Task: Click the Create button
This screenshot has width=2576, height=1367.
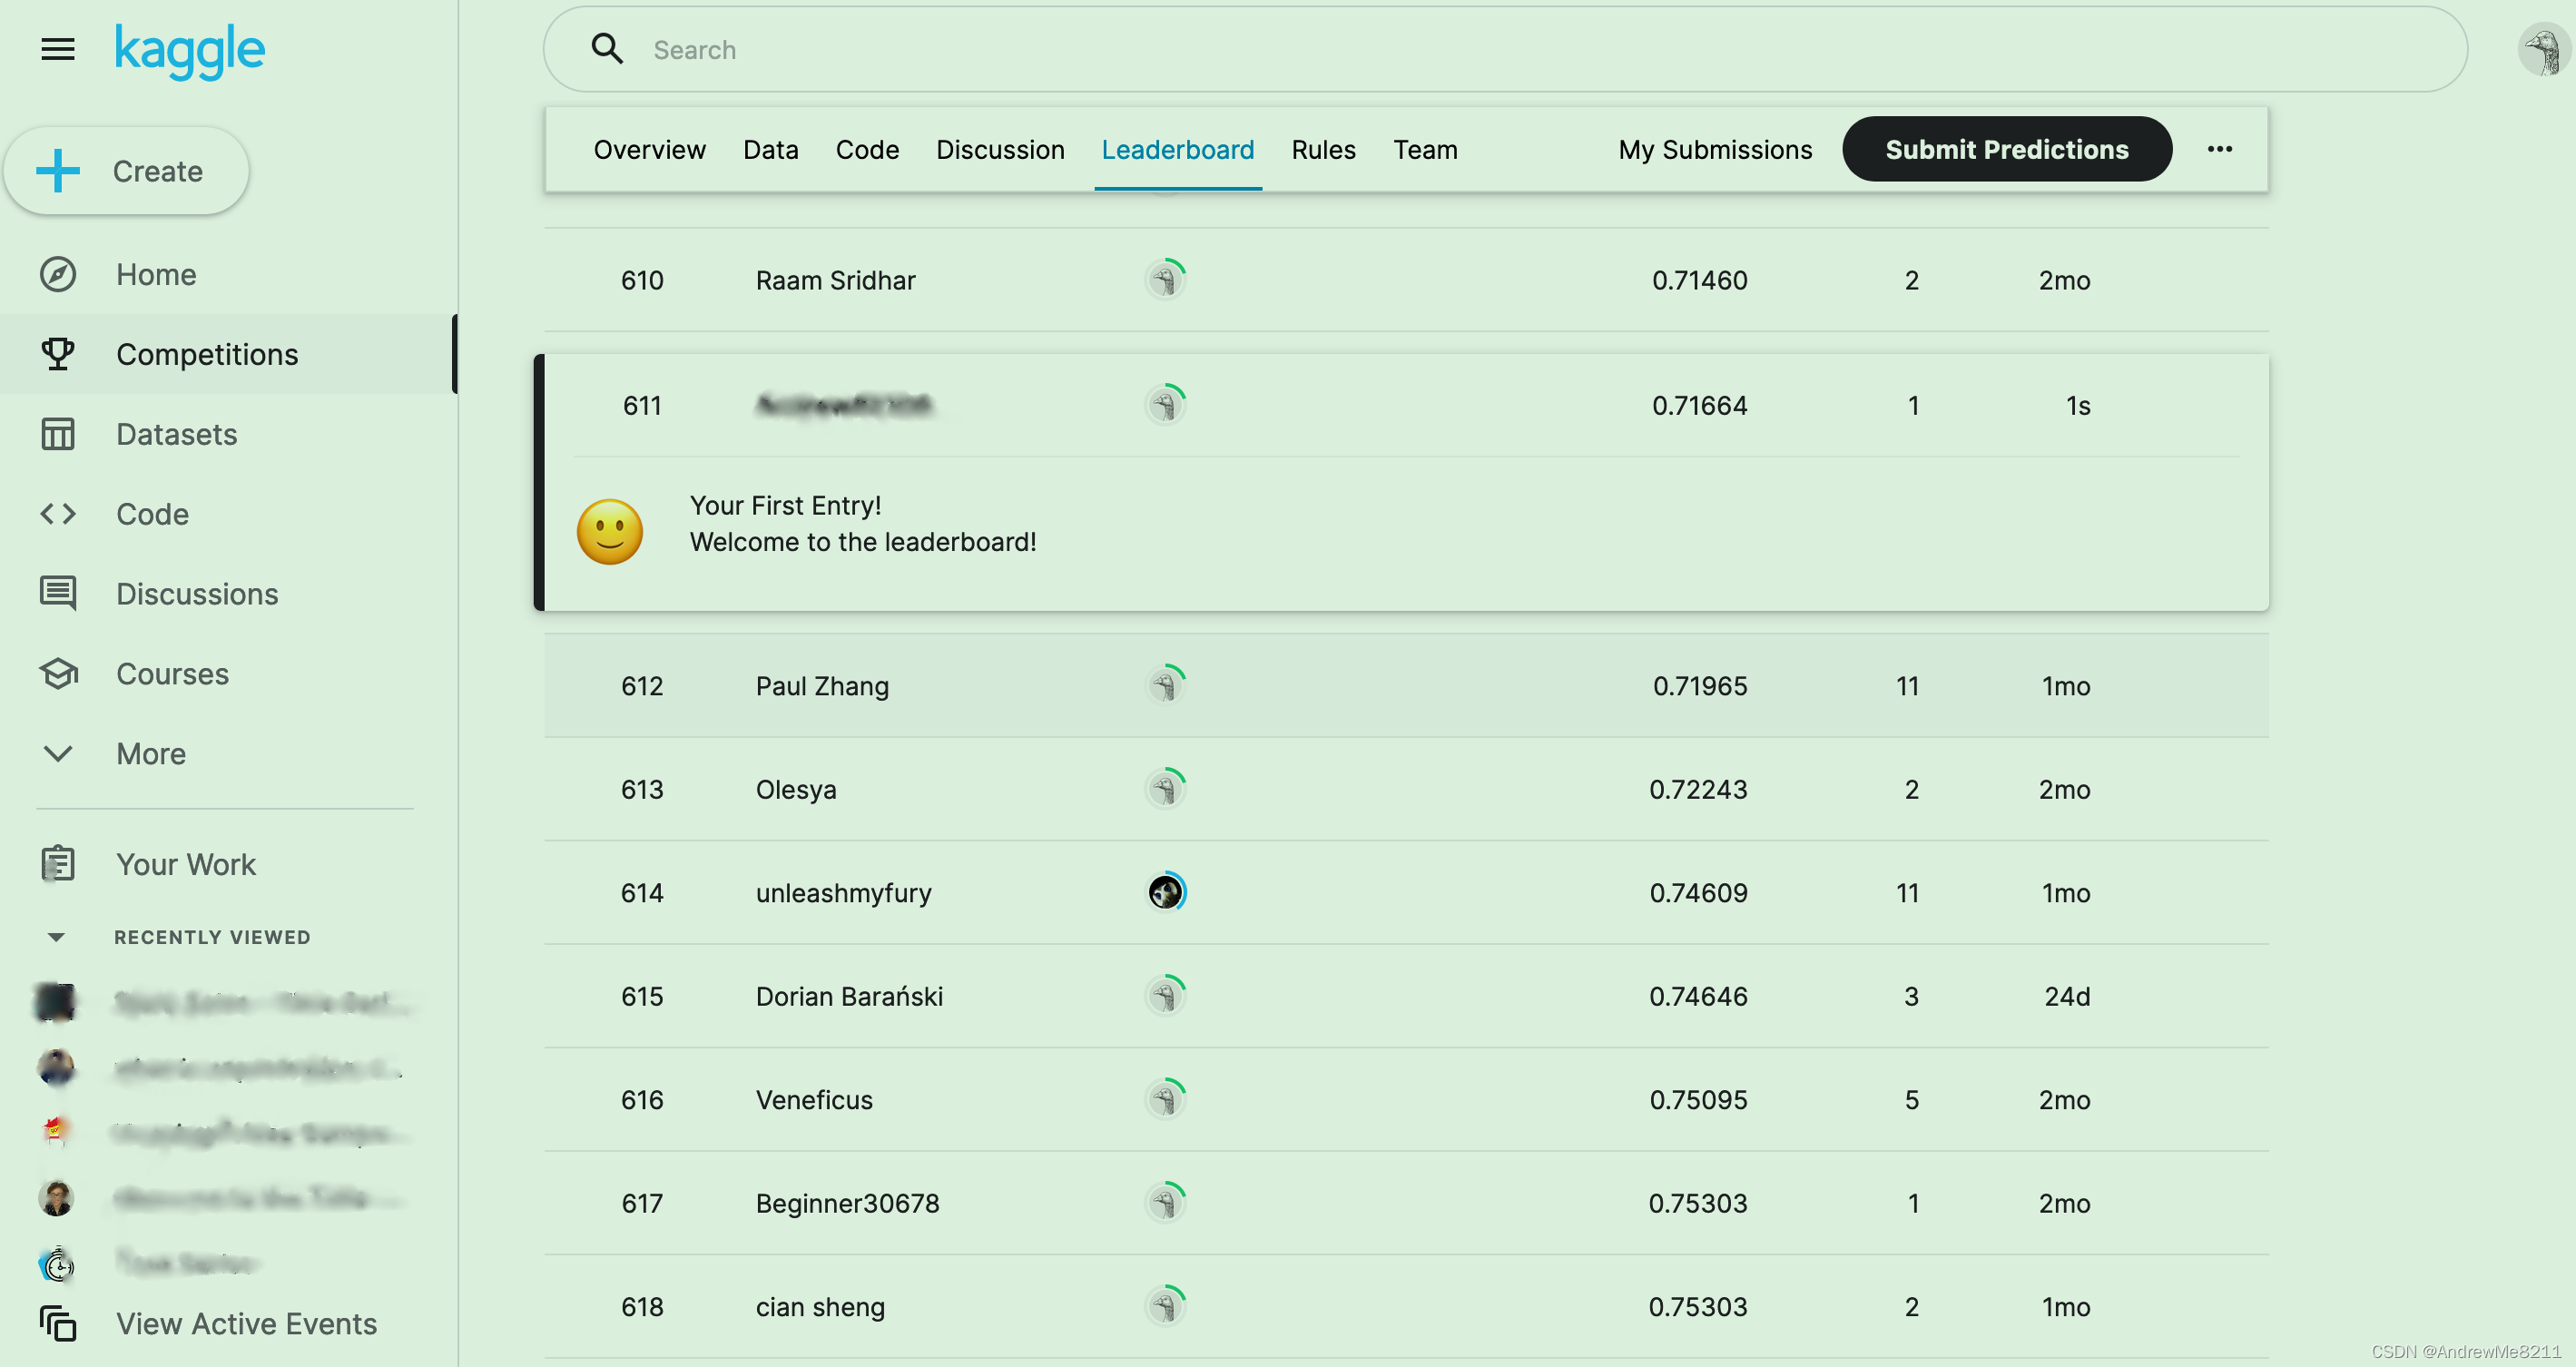Action: pos(126,171)
